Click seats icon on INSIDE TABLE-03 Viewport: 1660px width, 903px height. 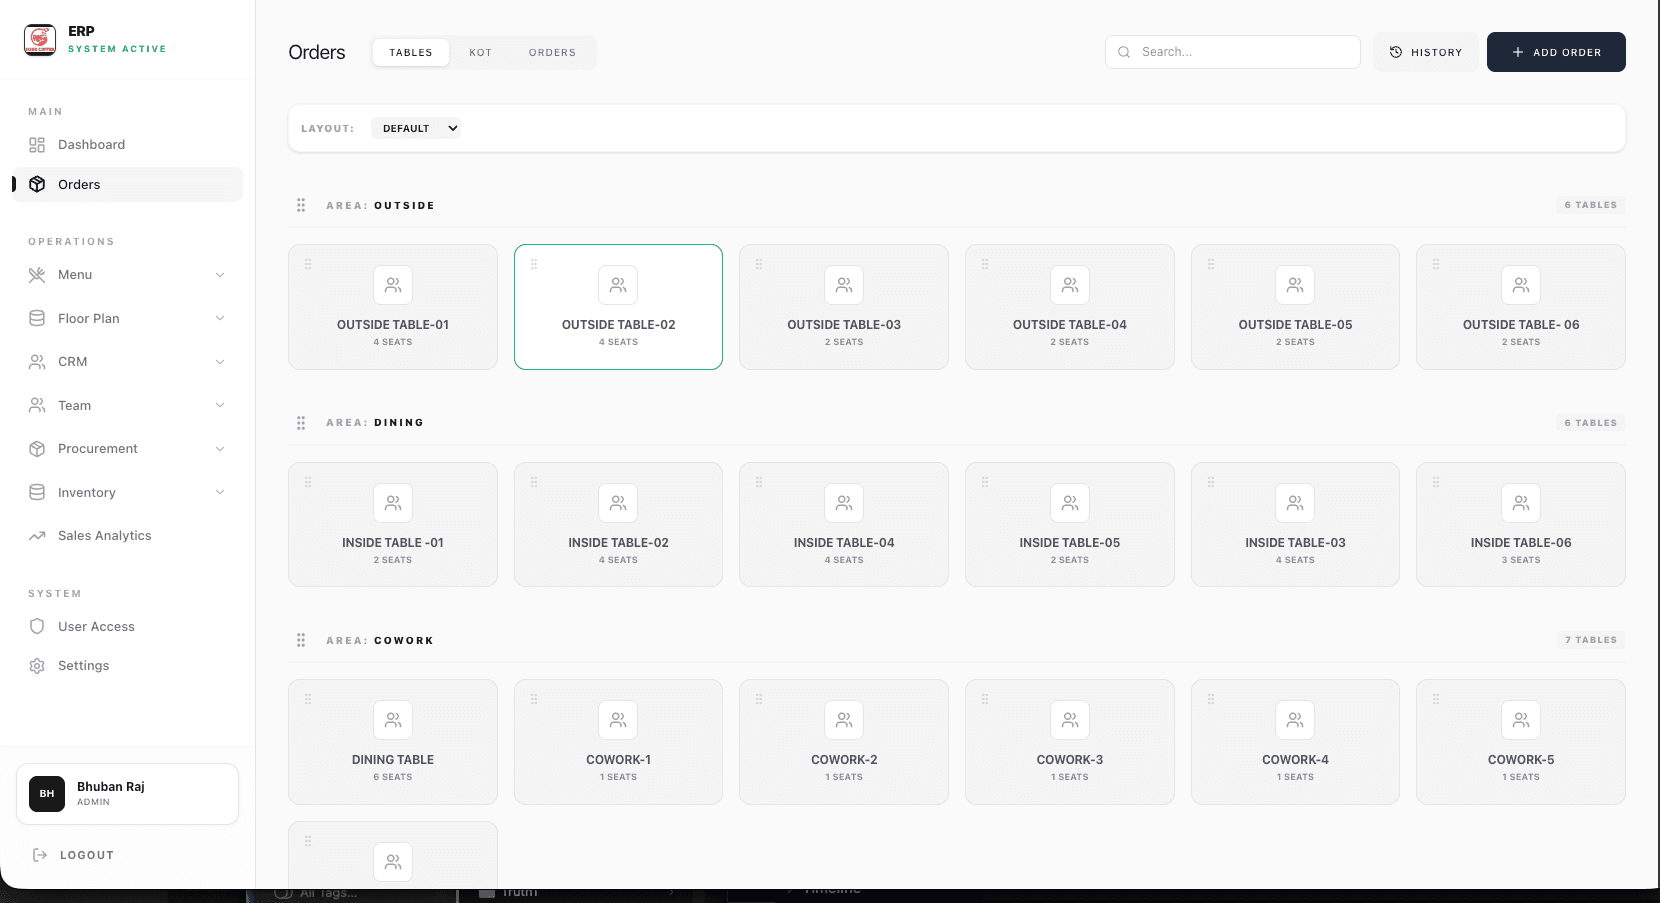point(1295,503)
